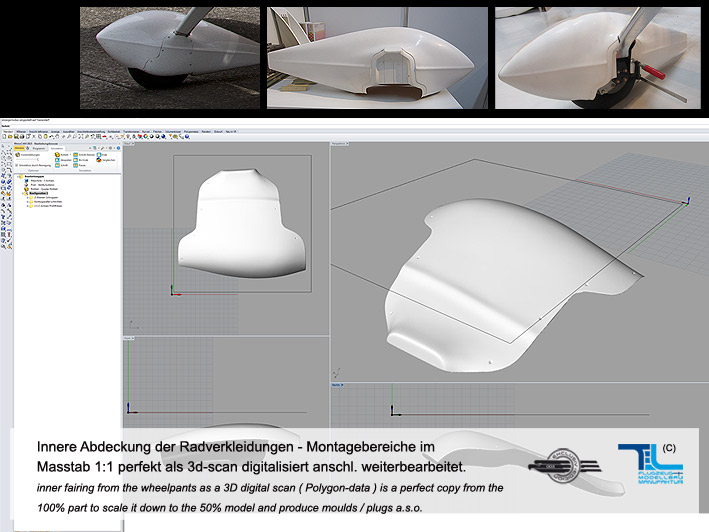The image size is (709, 532).
Task: Switch to the Flächen toolbar tab
Action: pos(157,132)
